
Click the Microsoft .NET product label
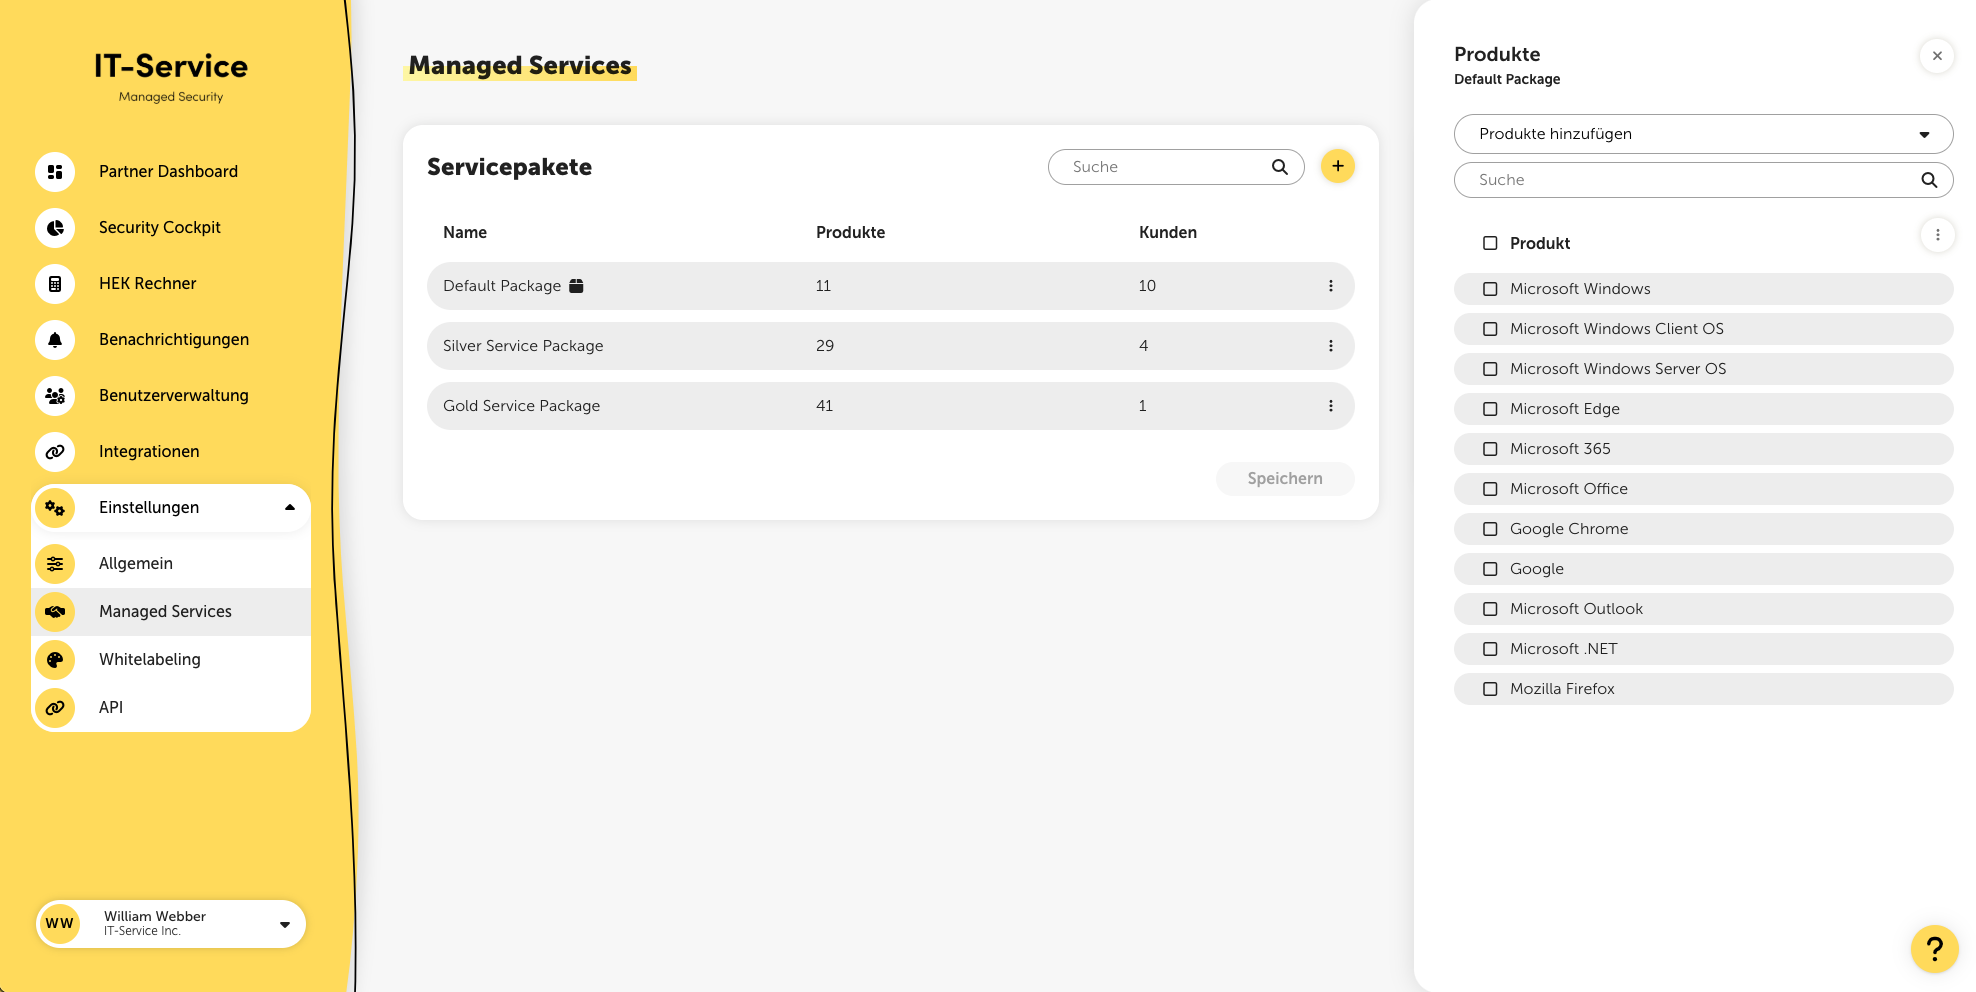click(1563, 649)
